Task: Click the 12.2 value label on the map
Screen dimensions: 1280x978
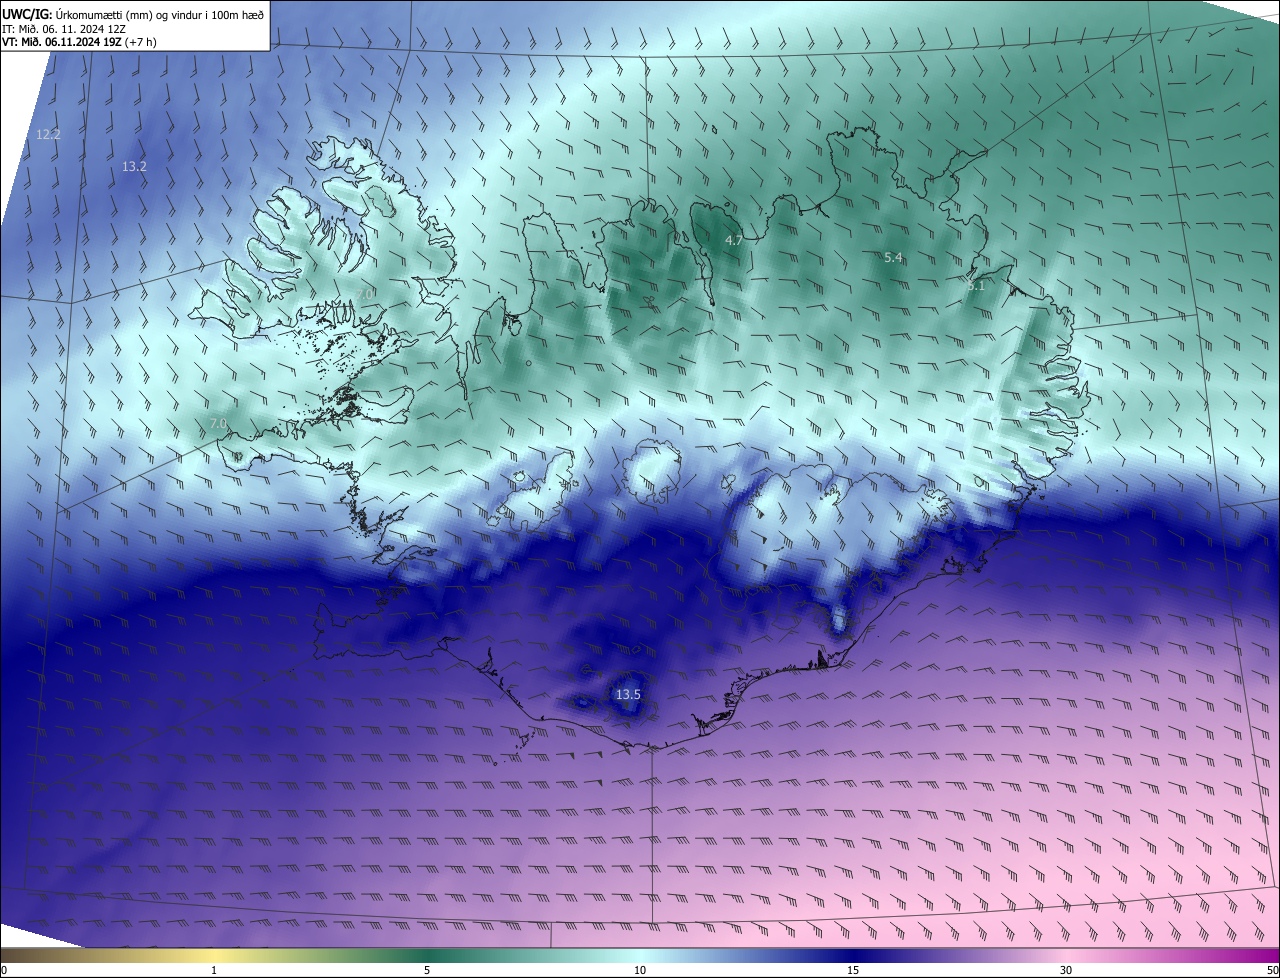Action: coord(48,134)
